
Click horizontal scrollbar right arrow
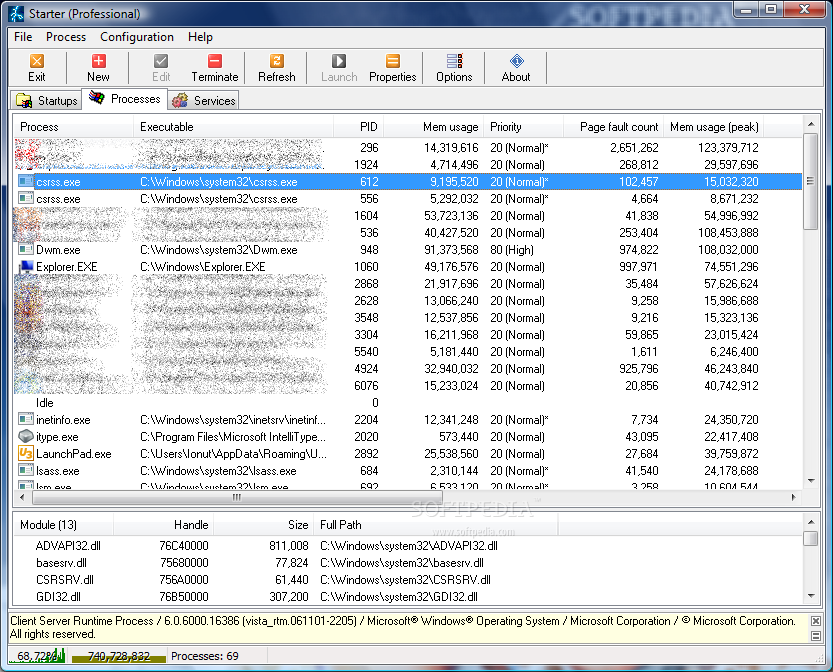[x=794, y=497]
